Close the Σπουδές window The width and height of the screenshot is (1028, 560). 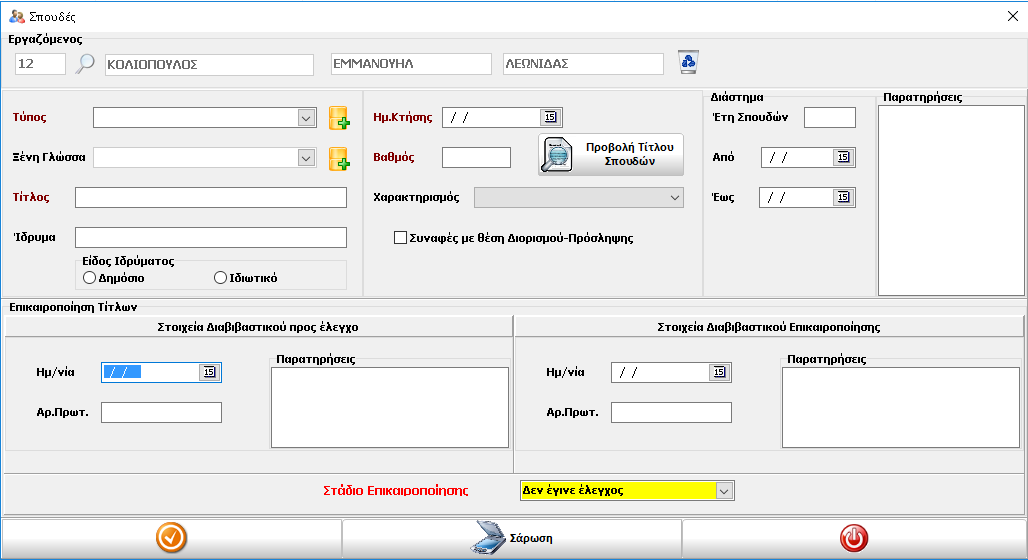coord(1013,16)
